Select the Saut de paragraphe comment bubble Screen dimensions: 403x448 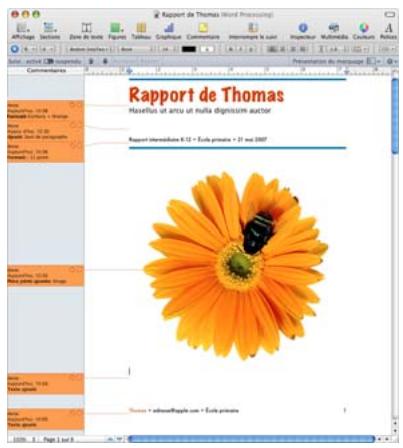point(46,131)
